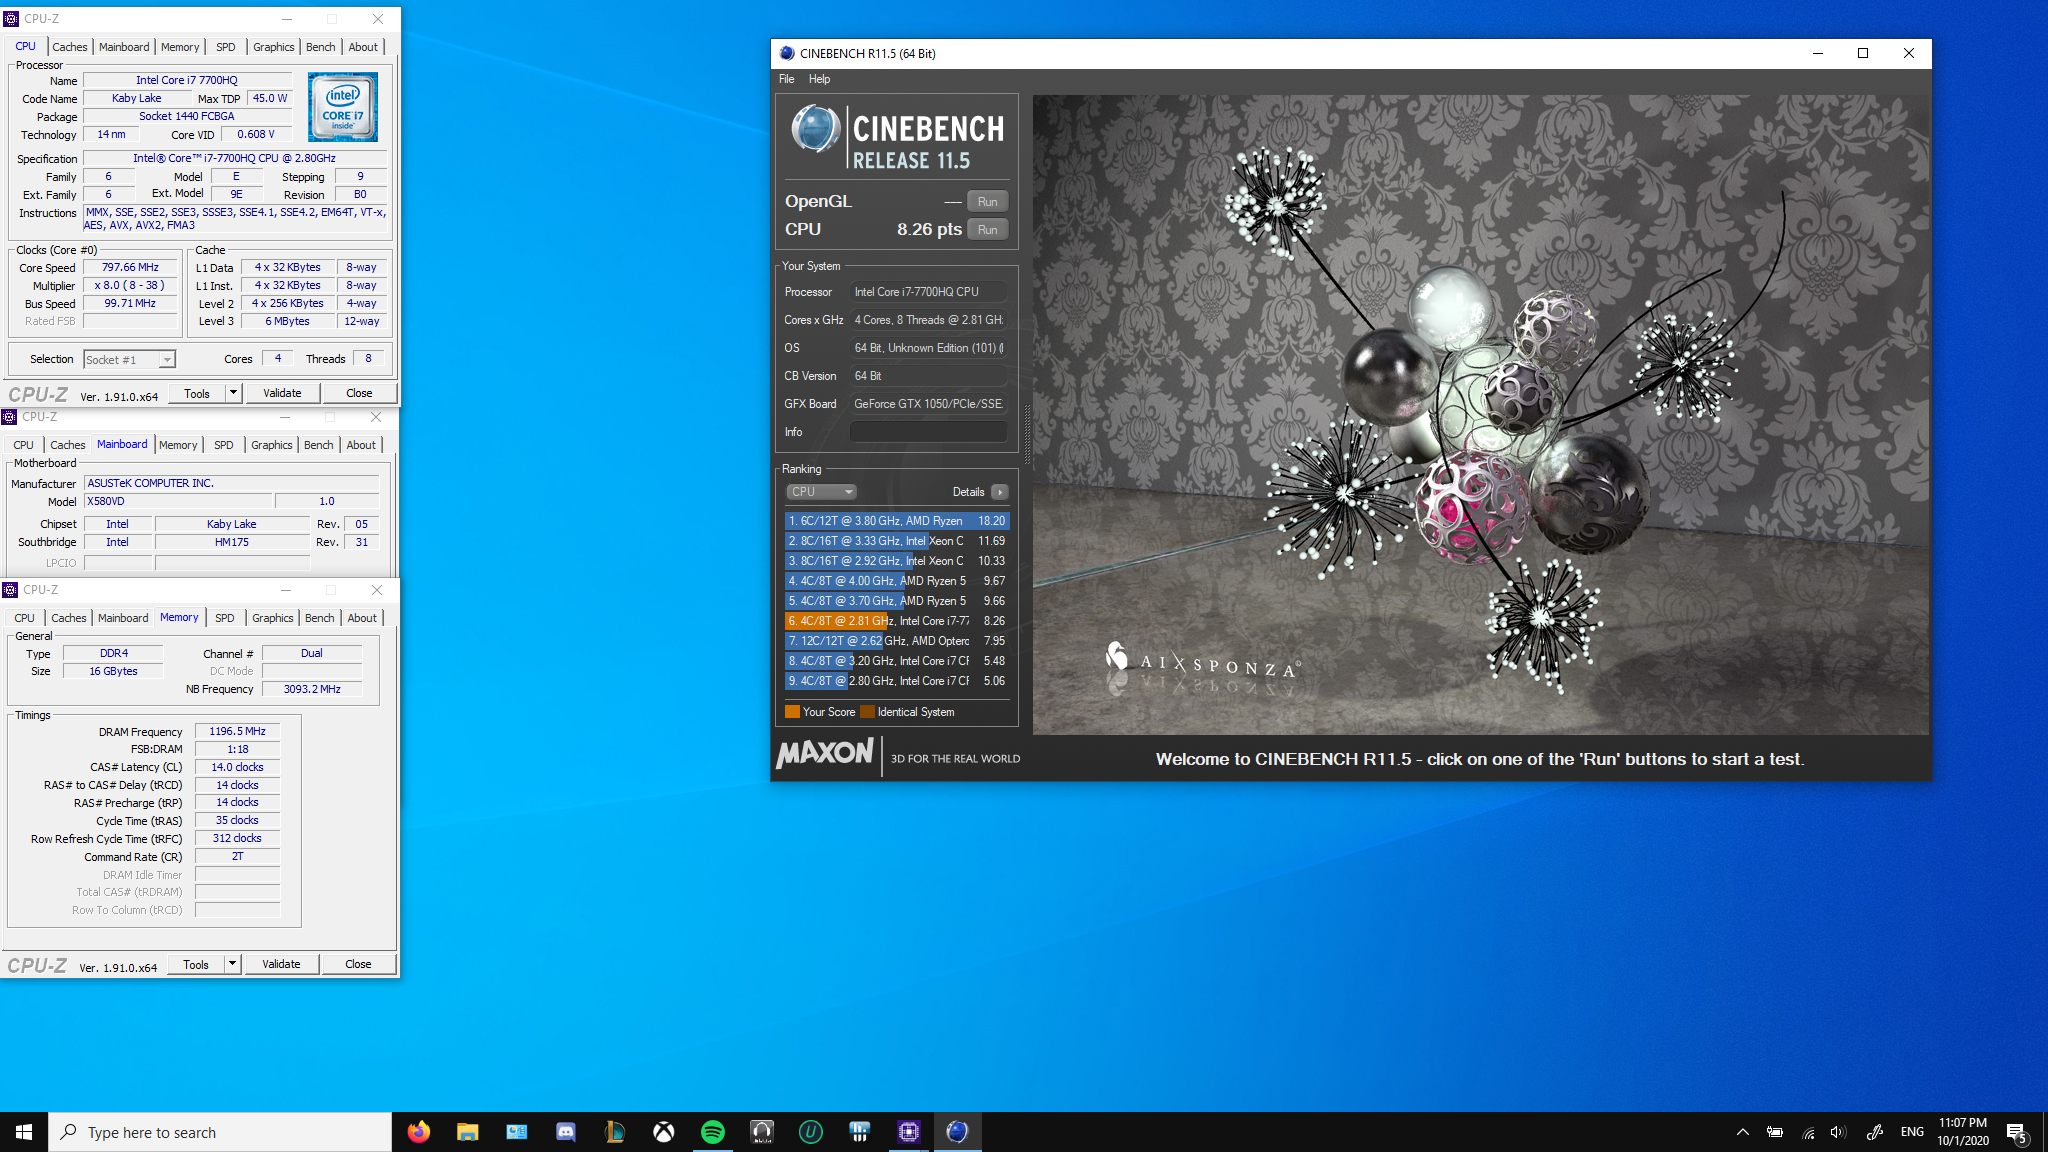Expand Tools dropdown arrow in bottom CPU-Z window
This screenshot has width=2048, height=1152.
point(232,964)
